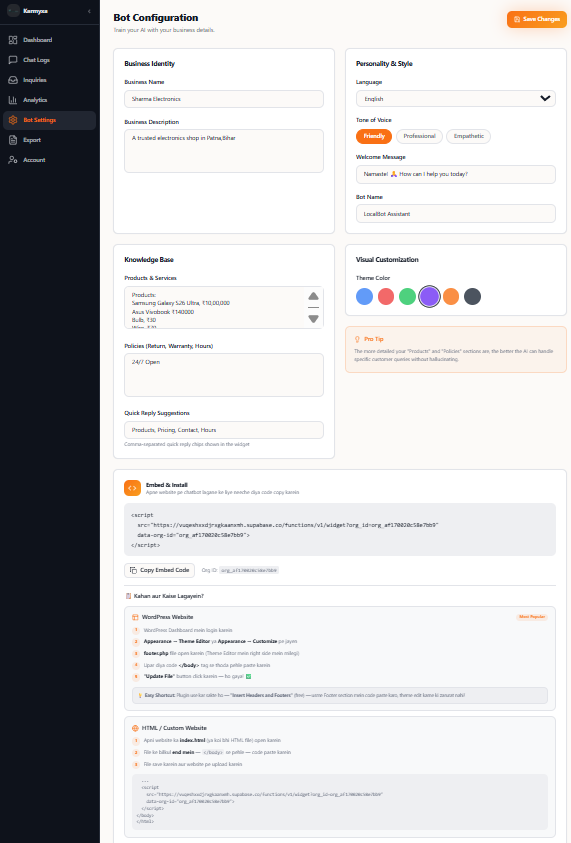Click the Bot Settings gear icon
The height and width of the screenshot is (843, 571).
point(13,120)
